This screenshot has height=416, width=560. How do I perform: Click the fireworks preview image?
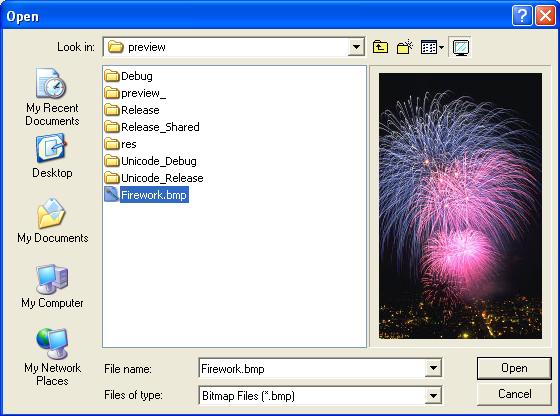coord(460,206)
